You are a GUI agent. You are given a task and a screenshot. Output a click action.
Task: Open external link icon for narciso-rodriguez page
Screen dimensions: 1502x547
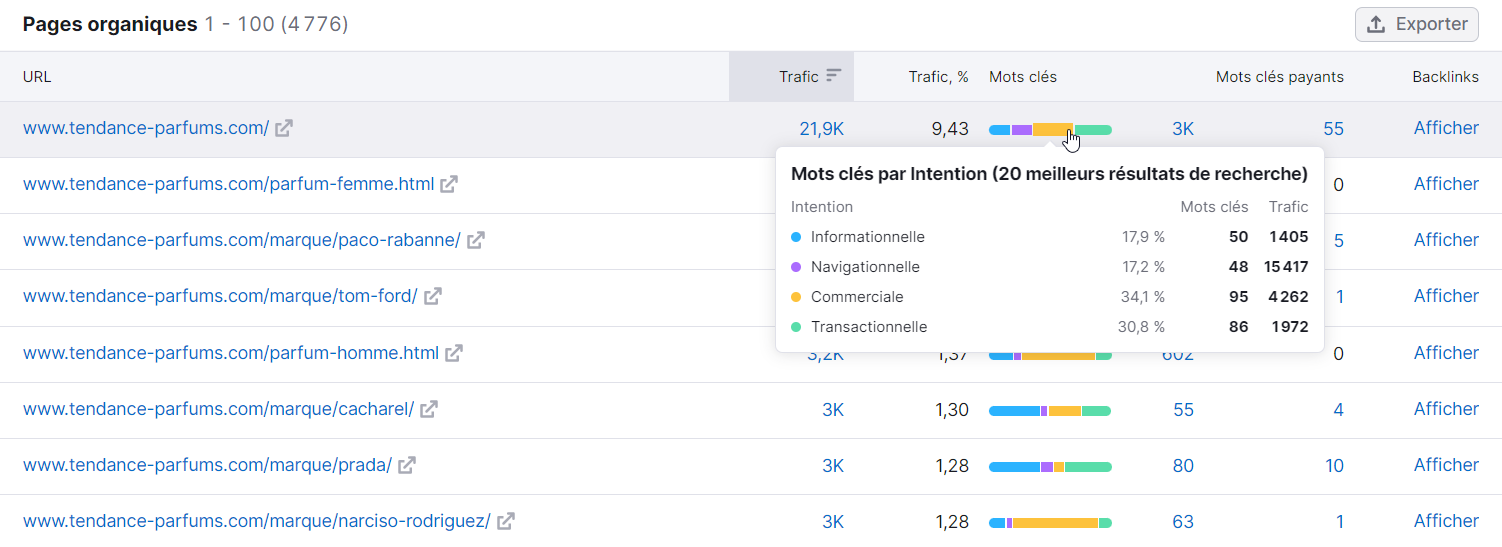[506, 521]
